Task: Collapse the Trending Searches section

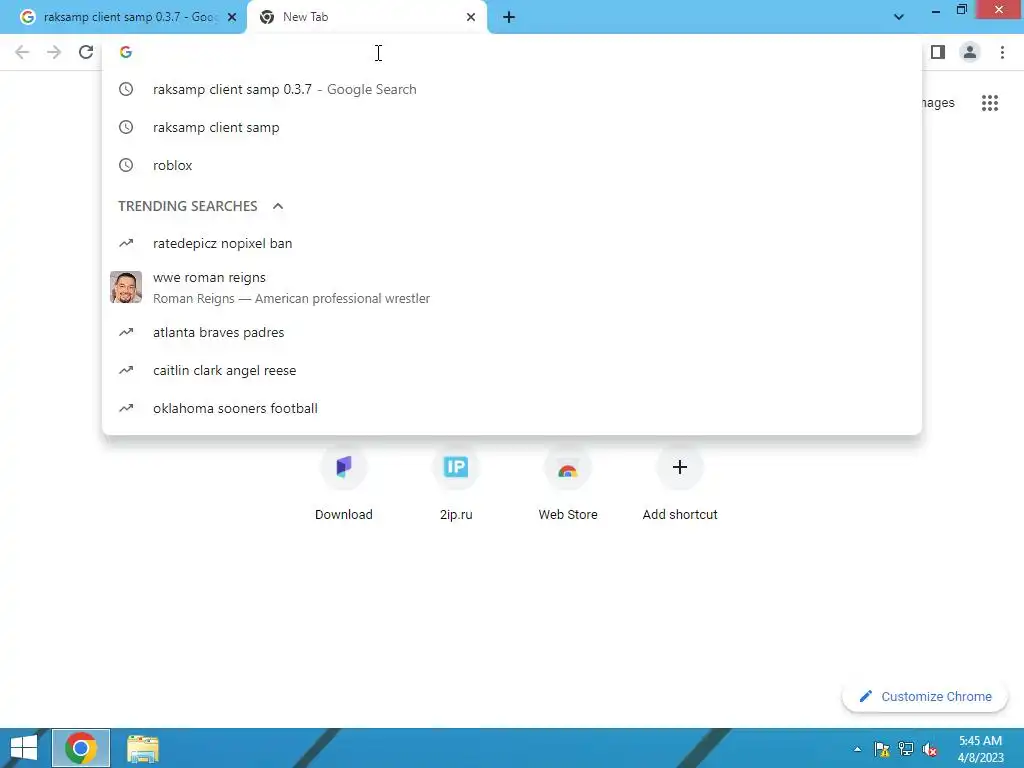Action: [278, 206]
